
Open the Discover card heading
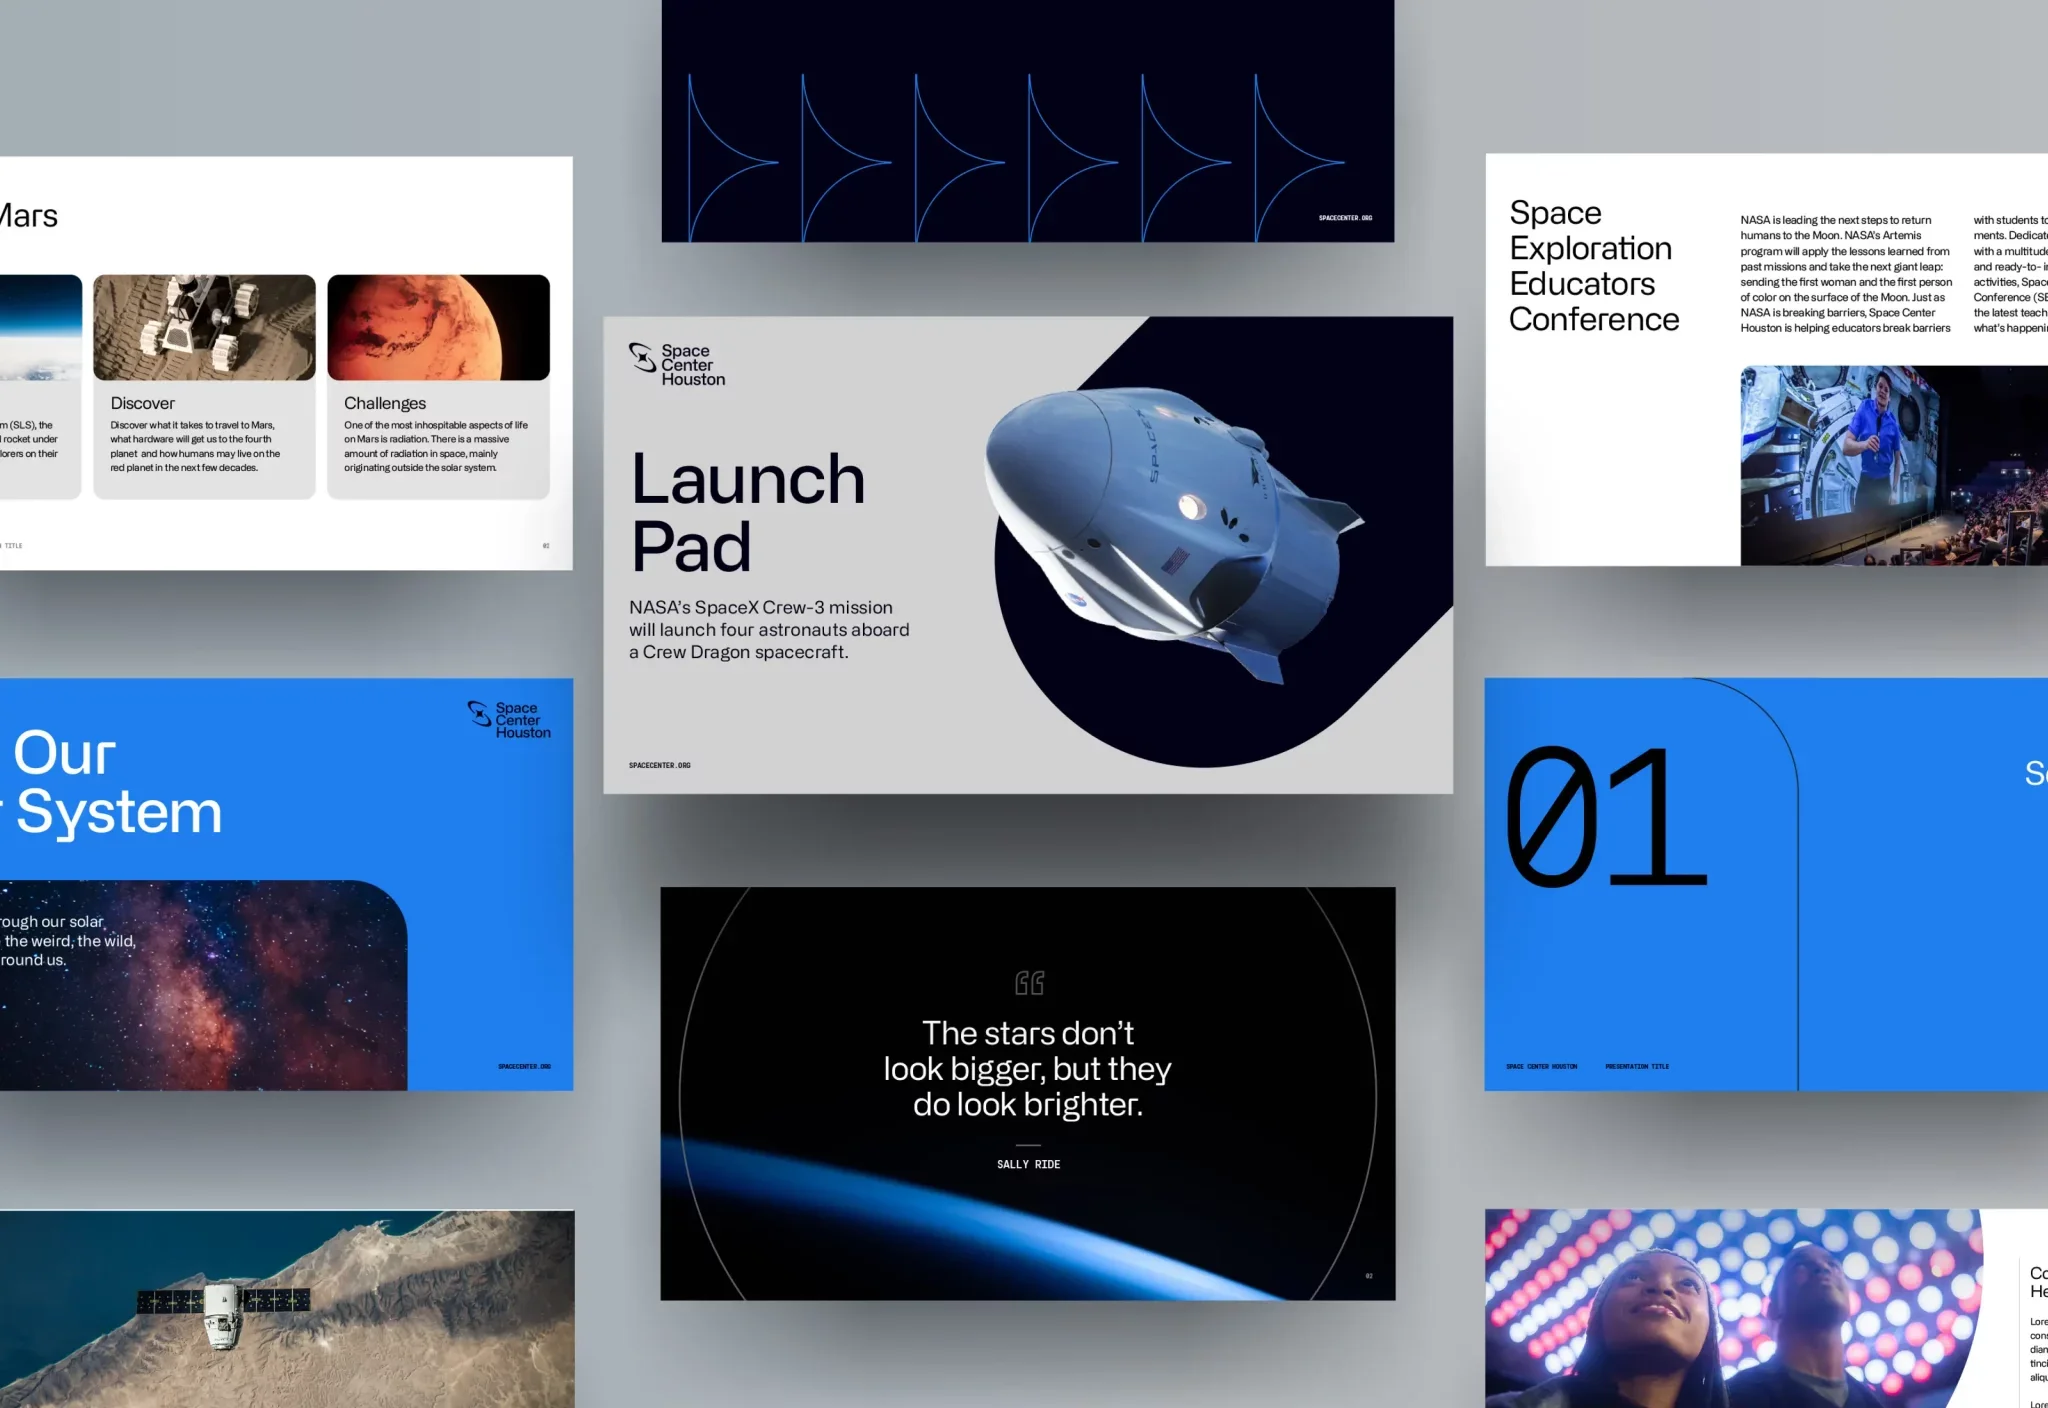coord(143,403)
